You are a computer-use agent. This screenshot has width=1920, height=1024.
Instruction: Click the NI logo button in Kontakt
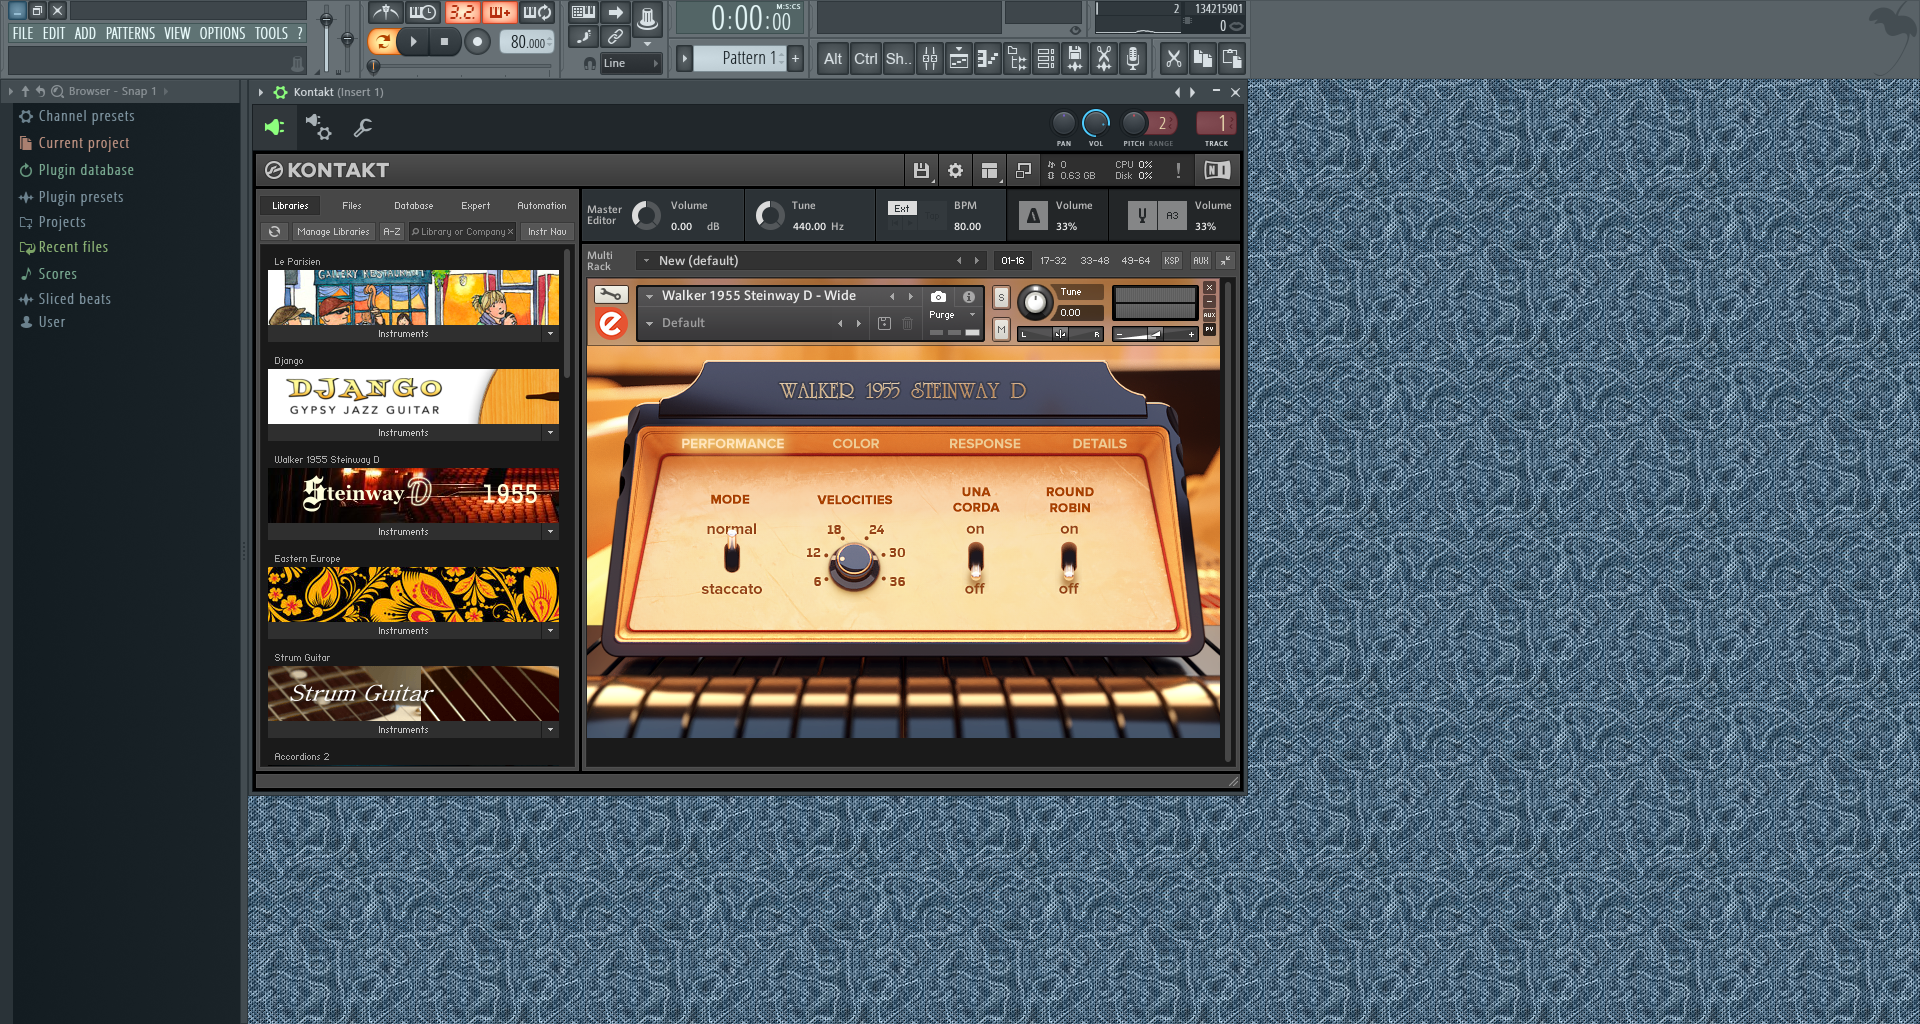point(1217,171)
